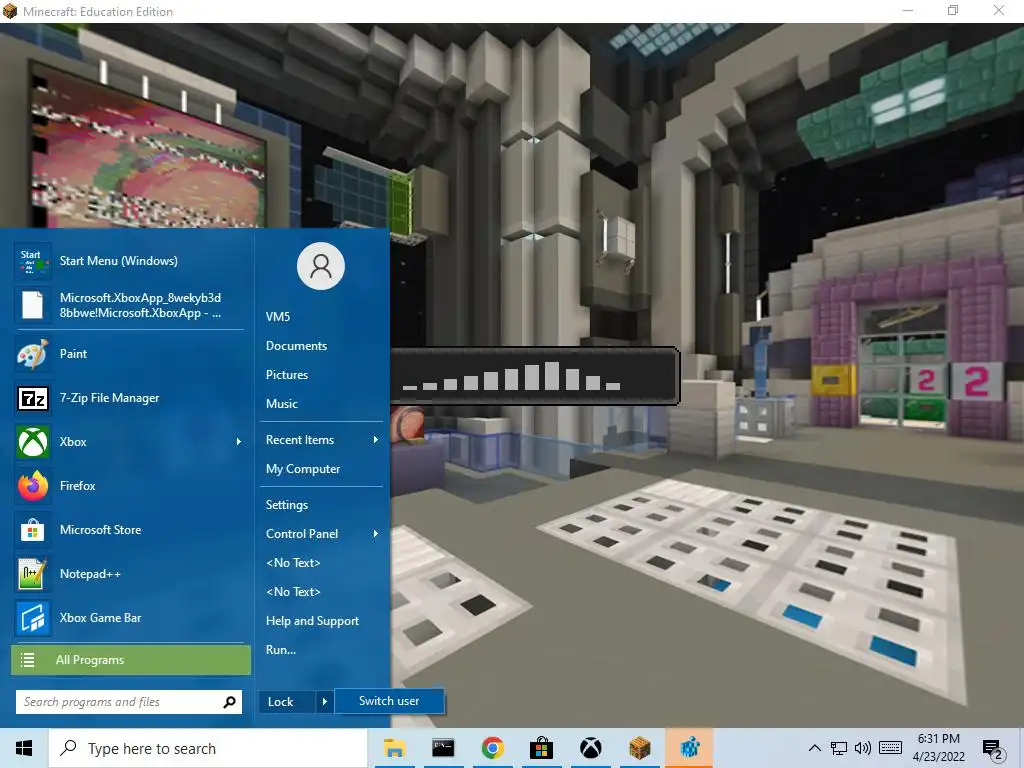Open File Explorer from the taskbar
Image resolution: width=1024 pixels, height=768 pixels.
pyautogui.click(x=394, y=748)
